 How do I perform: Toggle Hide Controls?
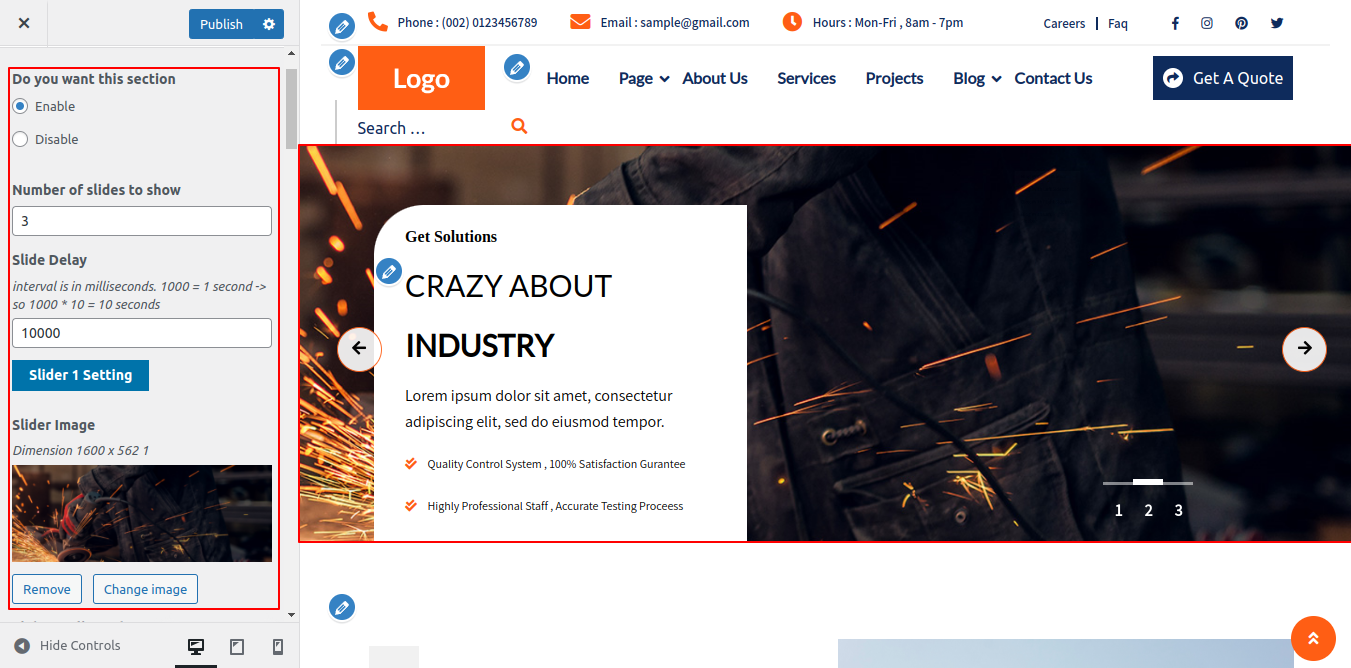point(67,646)
